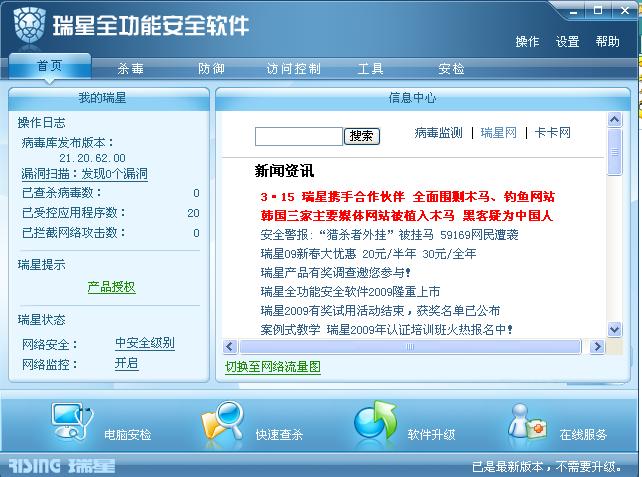Open the 产品授权 link
The height and width of the screenshot is (477, 642).
111,287
